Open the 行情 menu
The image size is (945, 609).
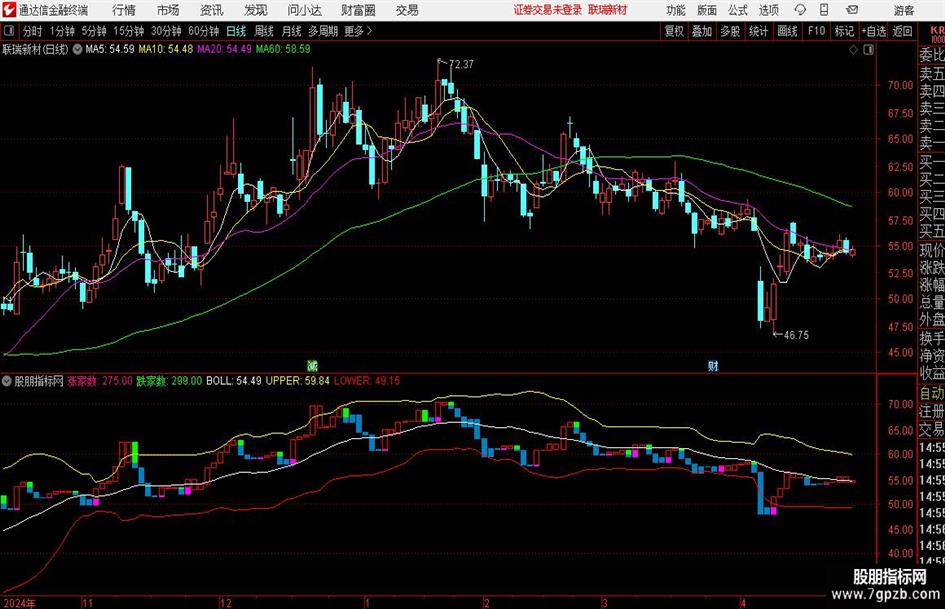coord(124,10)
